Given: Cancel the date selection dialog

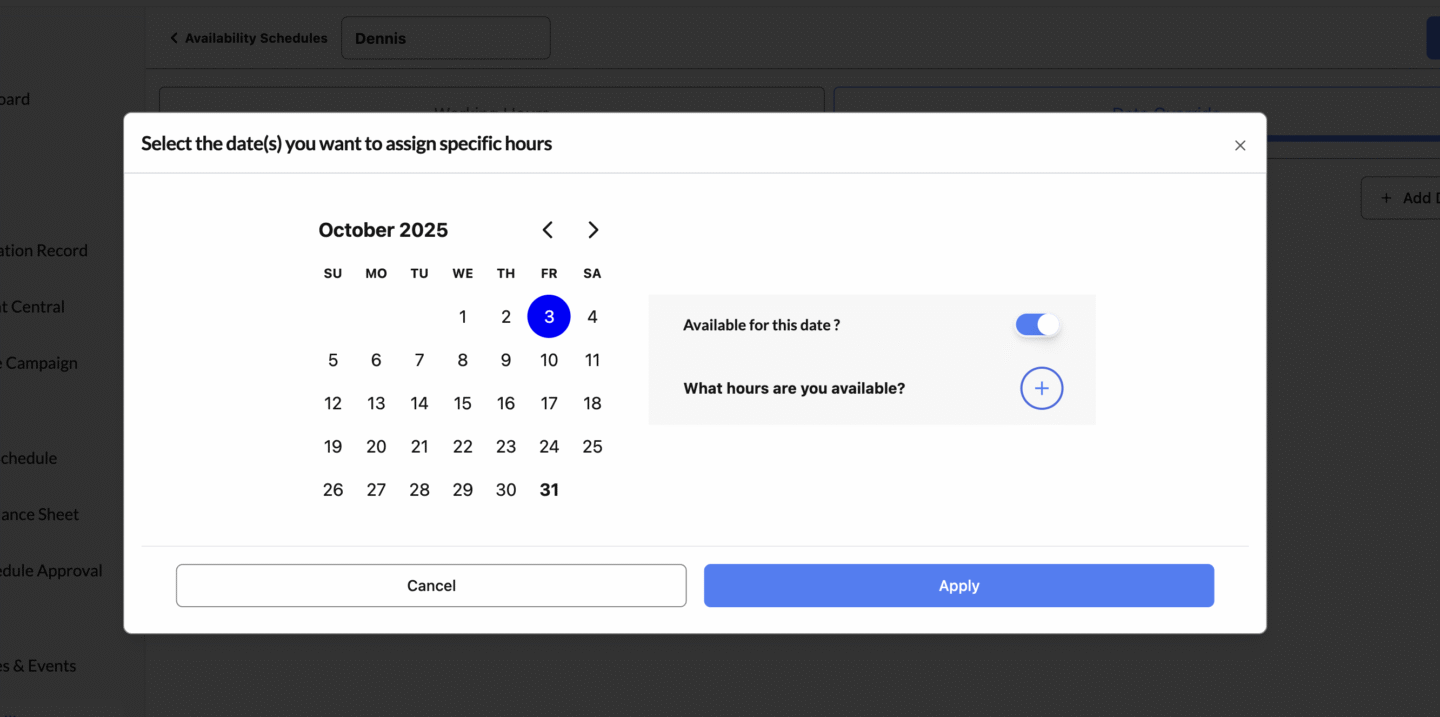Looking at the screenshot, I should pyautogui.click(x=431, y=586).
